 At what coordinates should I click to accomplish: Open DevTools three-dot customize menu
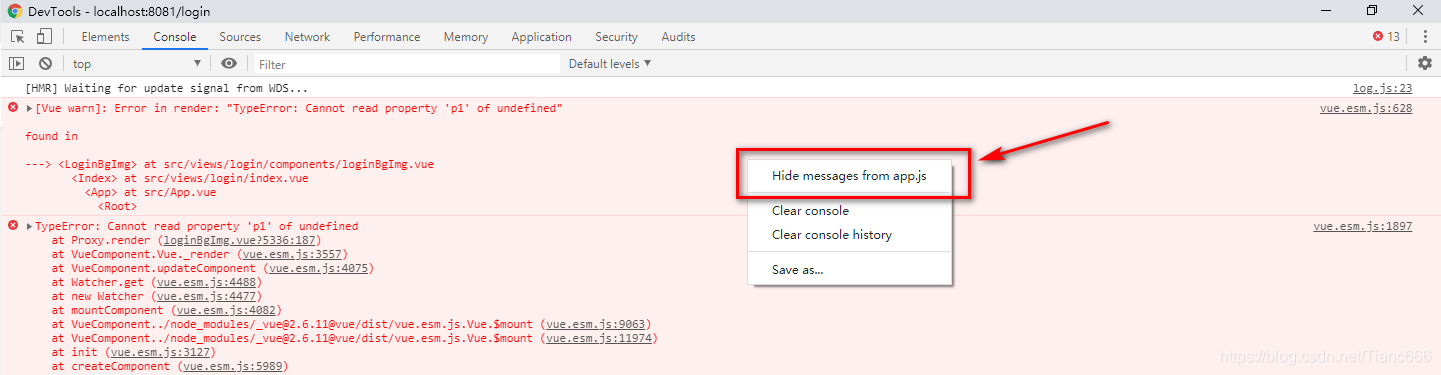tap(1425, 37)
